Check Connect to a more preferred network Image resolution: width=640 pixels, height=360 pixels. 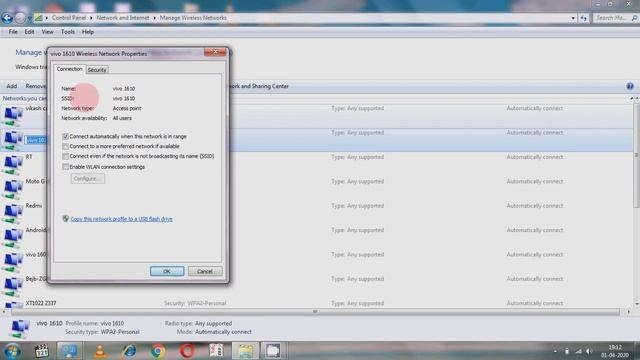(x=65, y=146)
